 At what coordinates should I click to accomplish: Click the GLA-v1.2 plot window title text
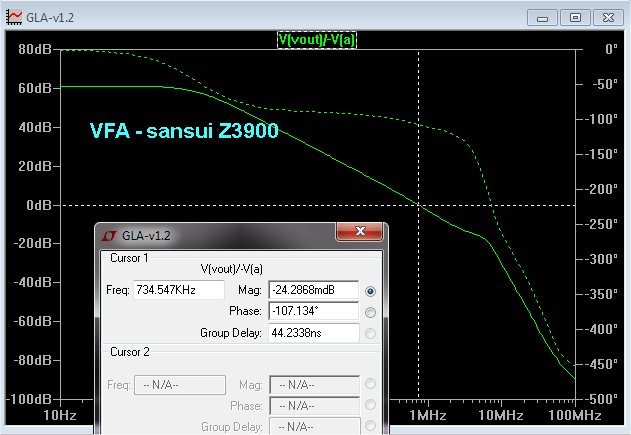pyautogui.click(x=50, y=18)
